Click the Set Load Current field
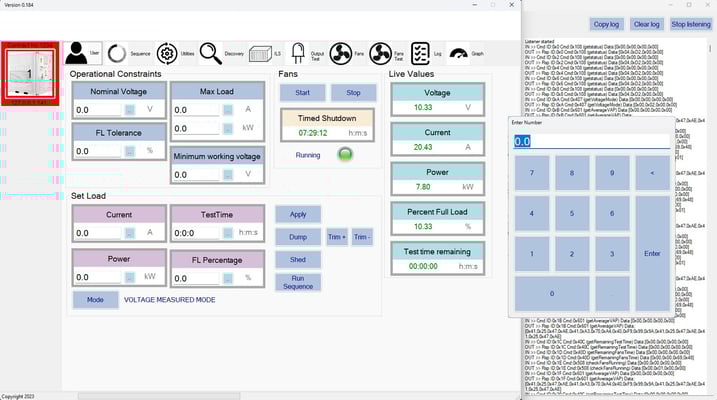 [98, 233]
